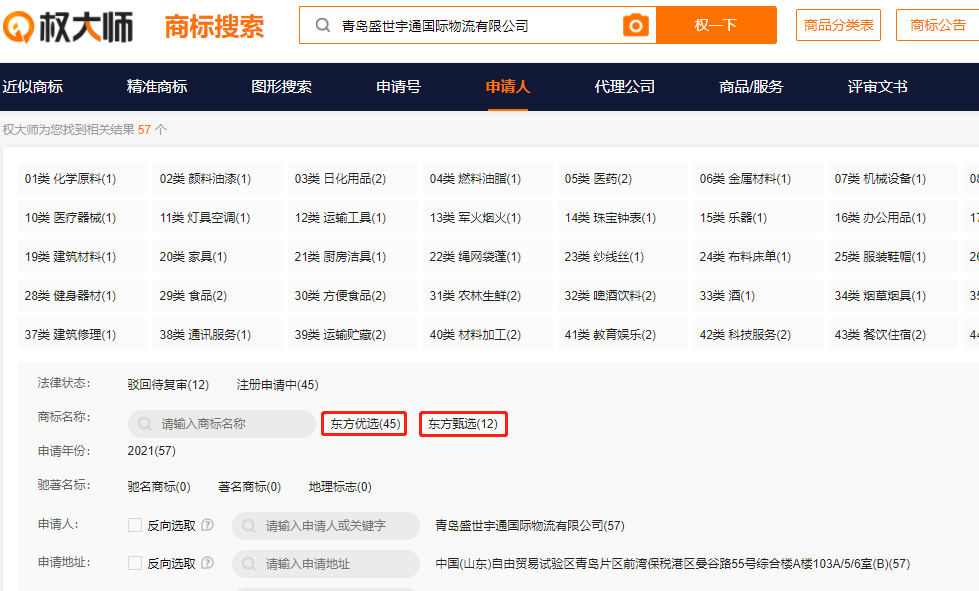Select category 07类 机械设备(1)

coord(893,178)
